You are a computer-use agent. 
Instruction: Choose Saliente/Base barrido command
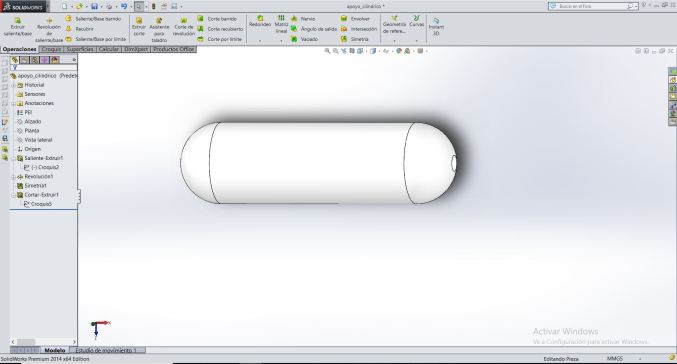93,19
